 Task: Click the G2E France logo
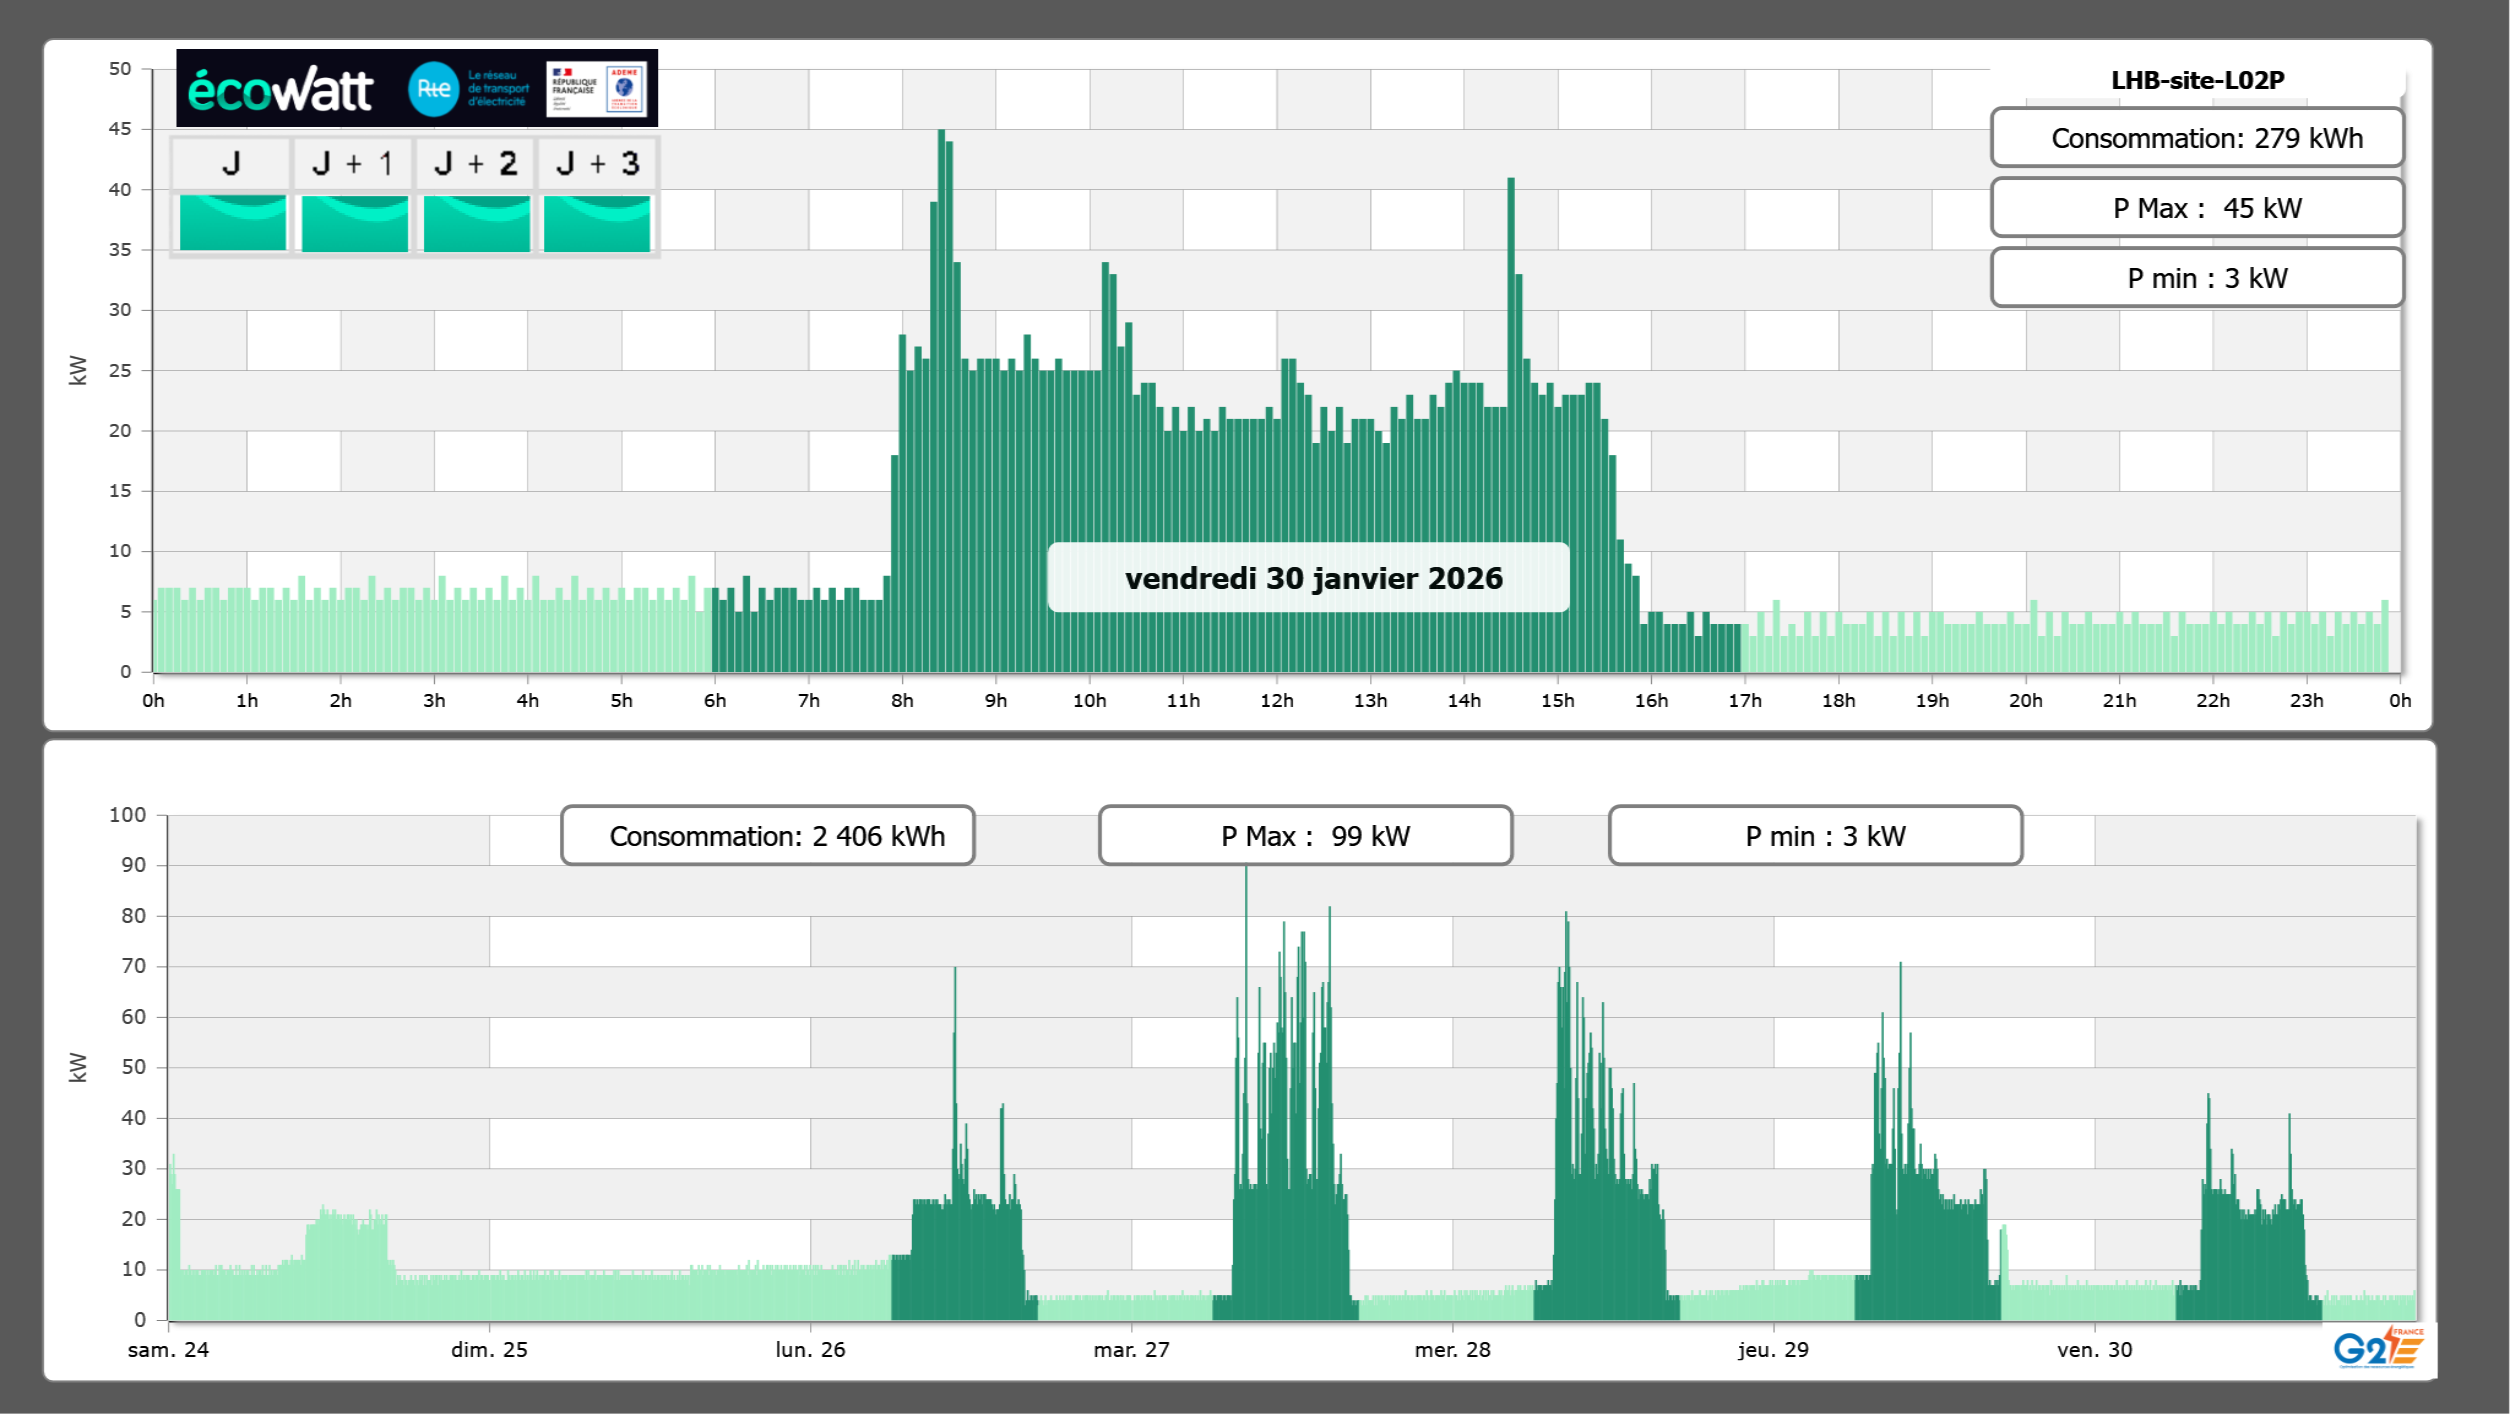tap(2377, 1348)
